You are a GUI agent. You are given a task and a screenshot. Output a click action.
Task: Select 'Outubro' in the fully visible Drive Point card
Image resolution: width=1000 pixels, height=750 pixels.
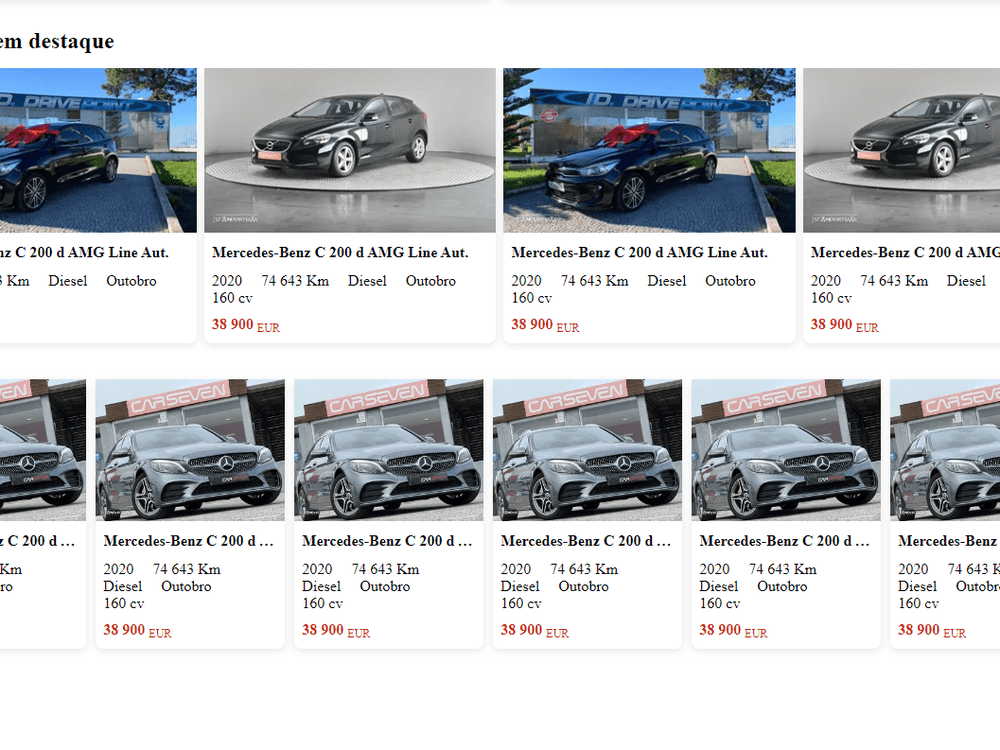(x=730, y=281)
